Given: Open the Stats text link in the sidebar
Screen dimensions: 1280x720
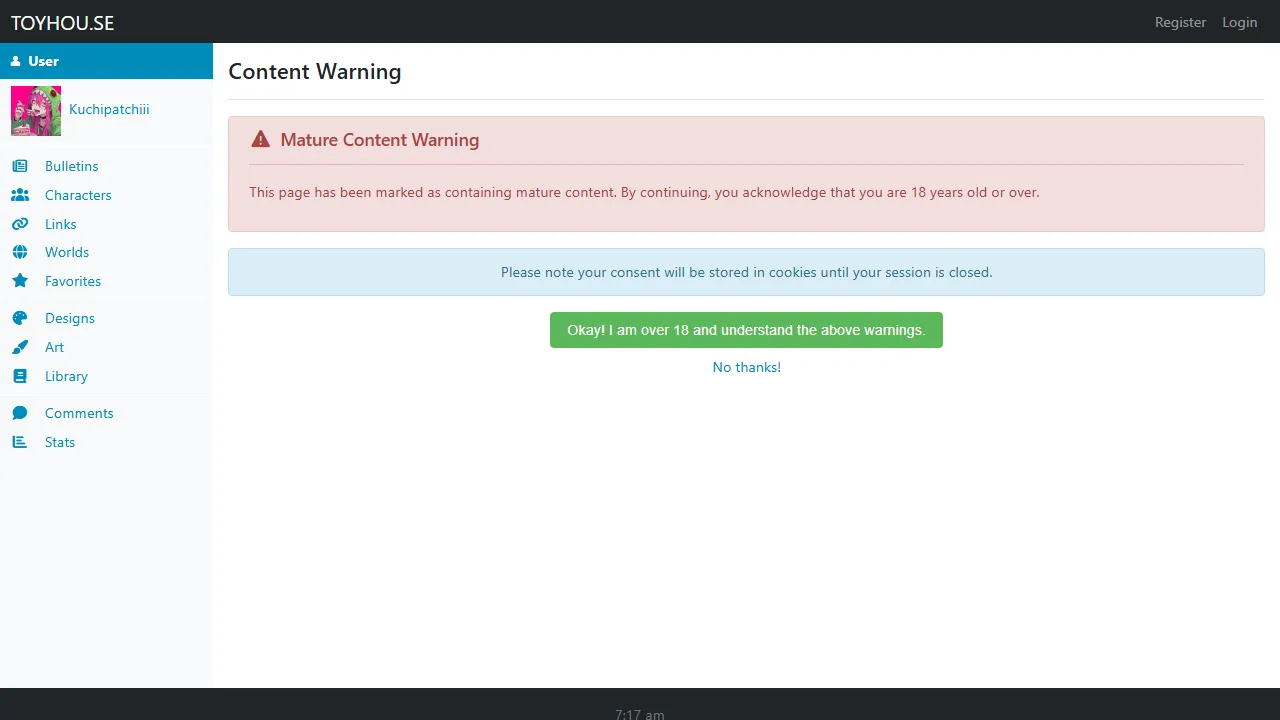Looking at the screenshot, I should tap(60, 442).
